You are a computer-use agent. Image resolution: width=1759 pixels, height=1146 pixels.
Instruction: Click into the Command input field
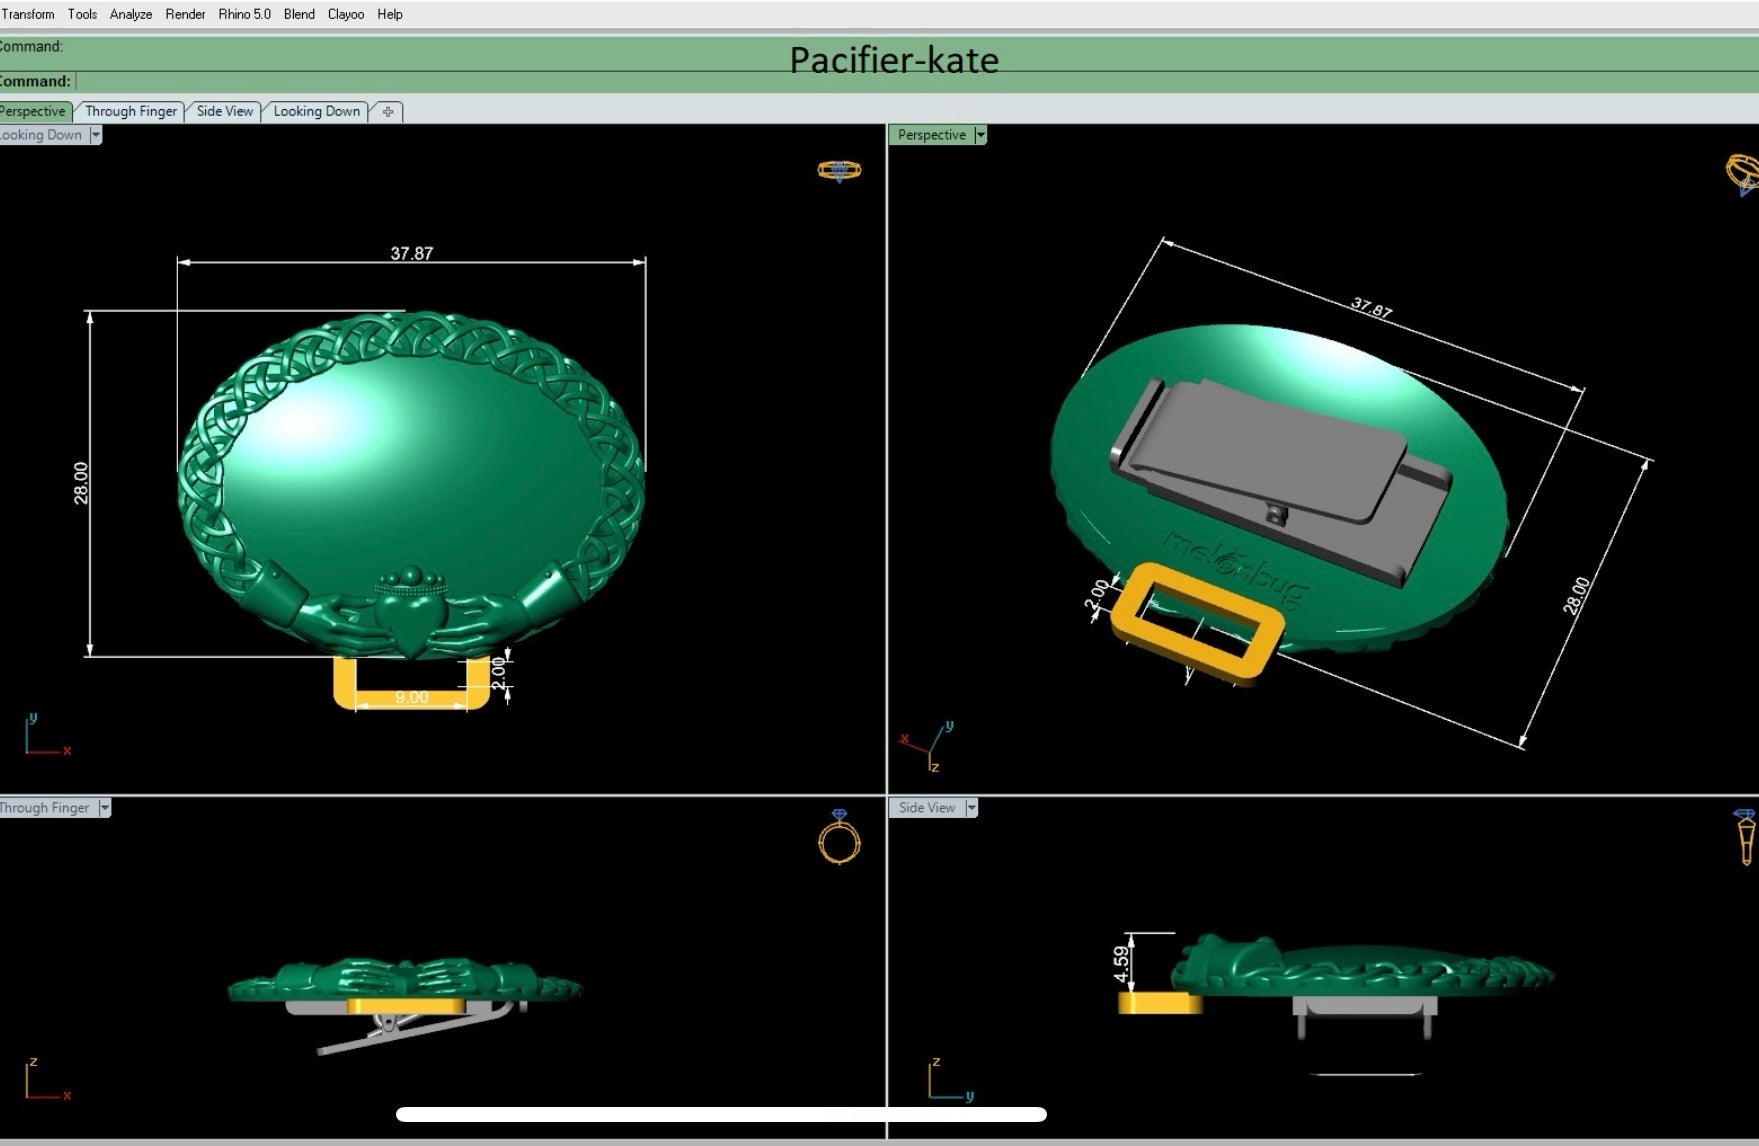(400, 82)
